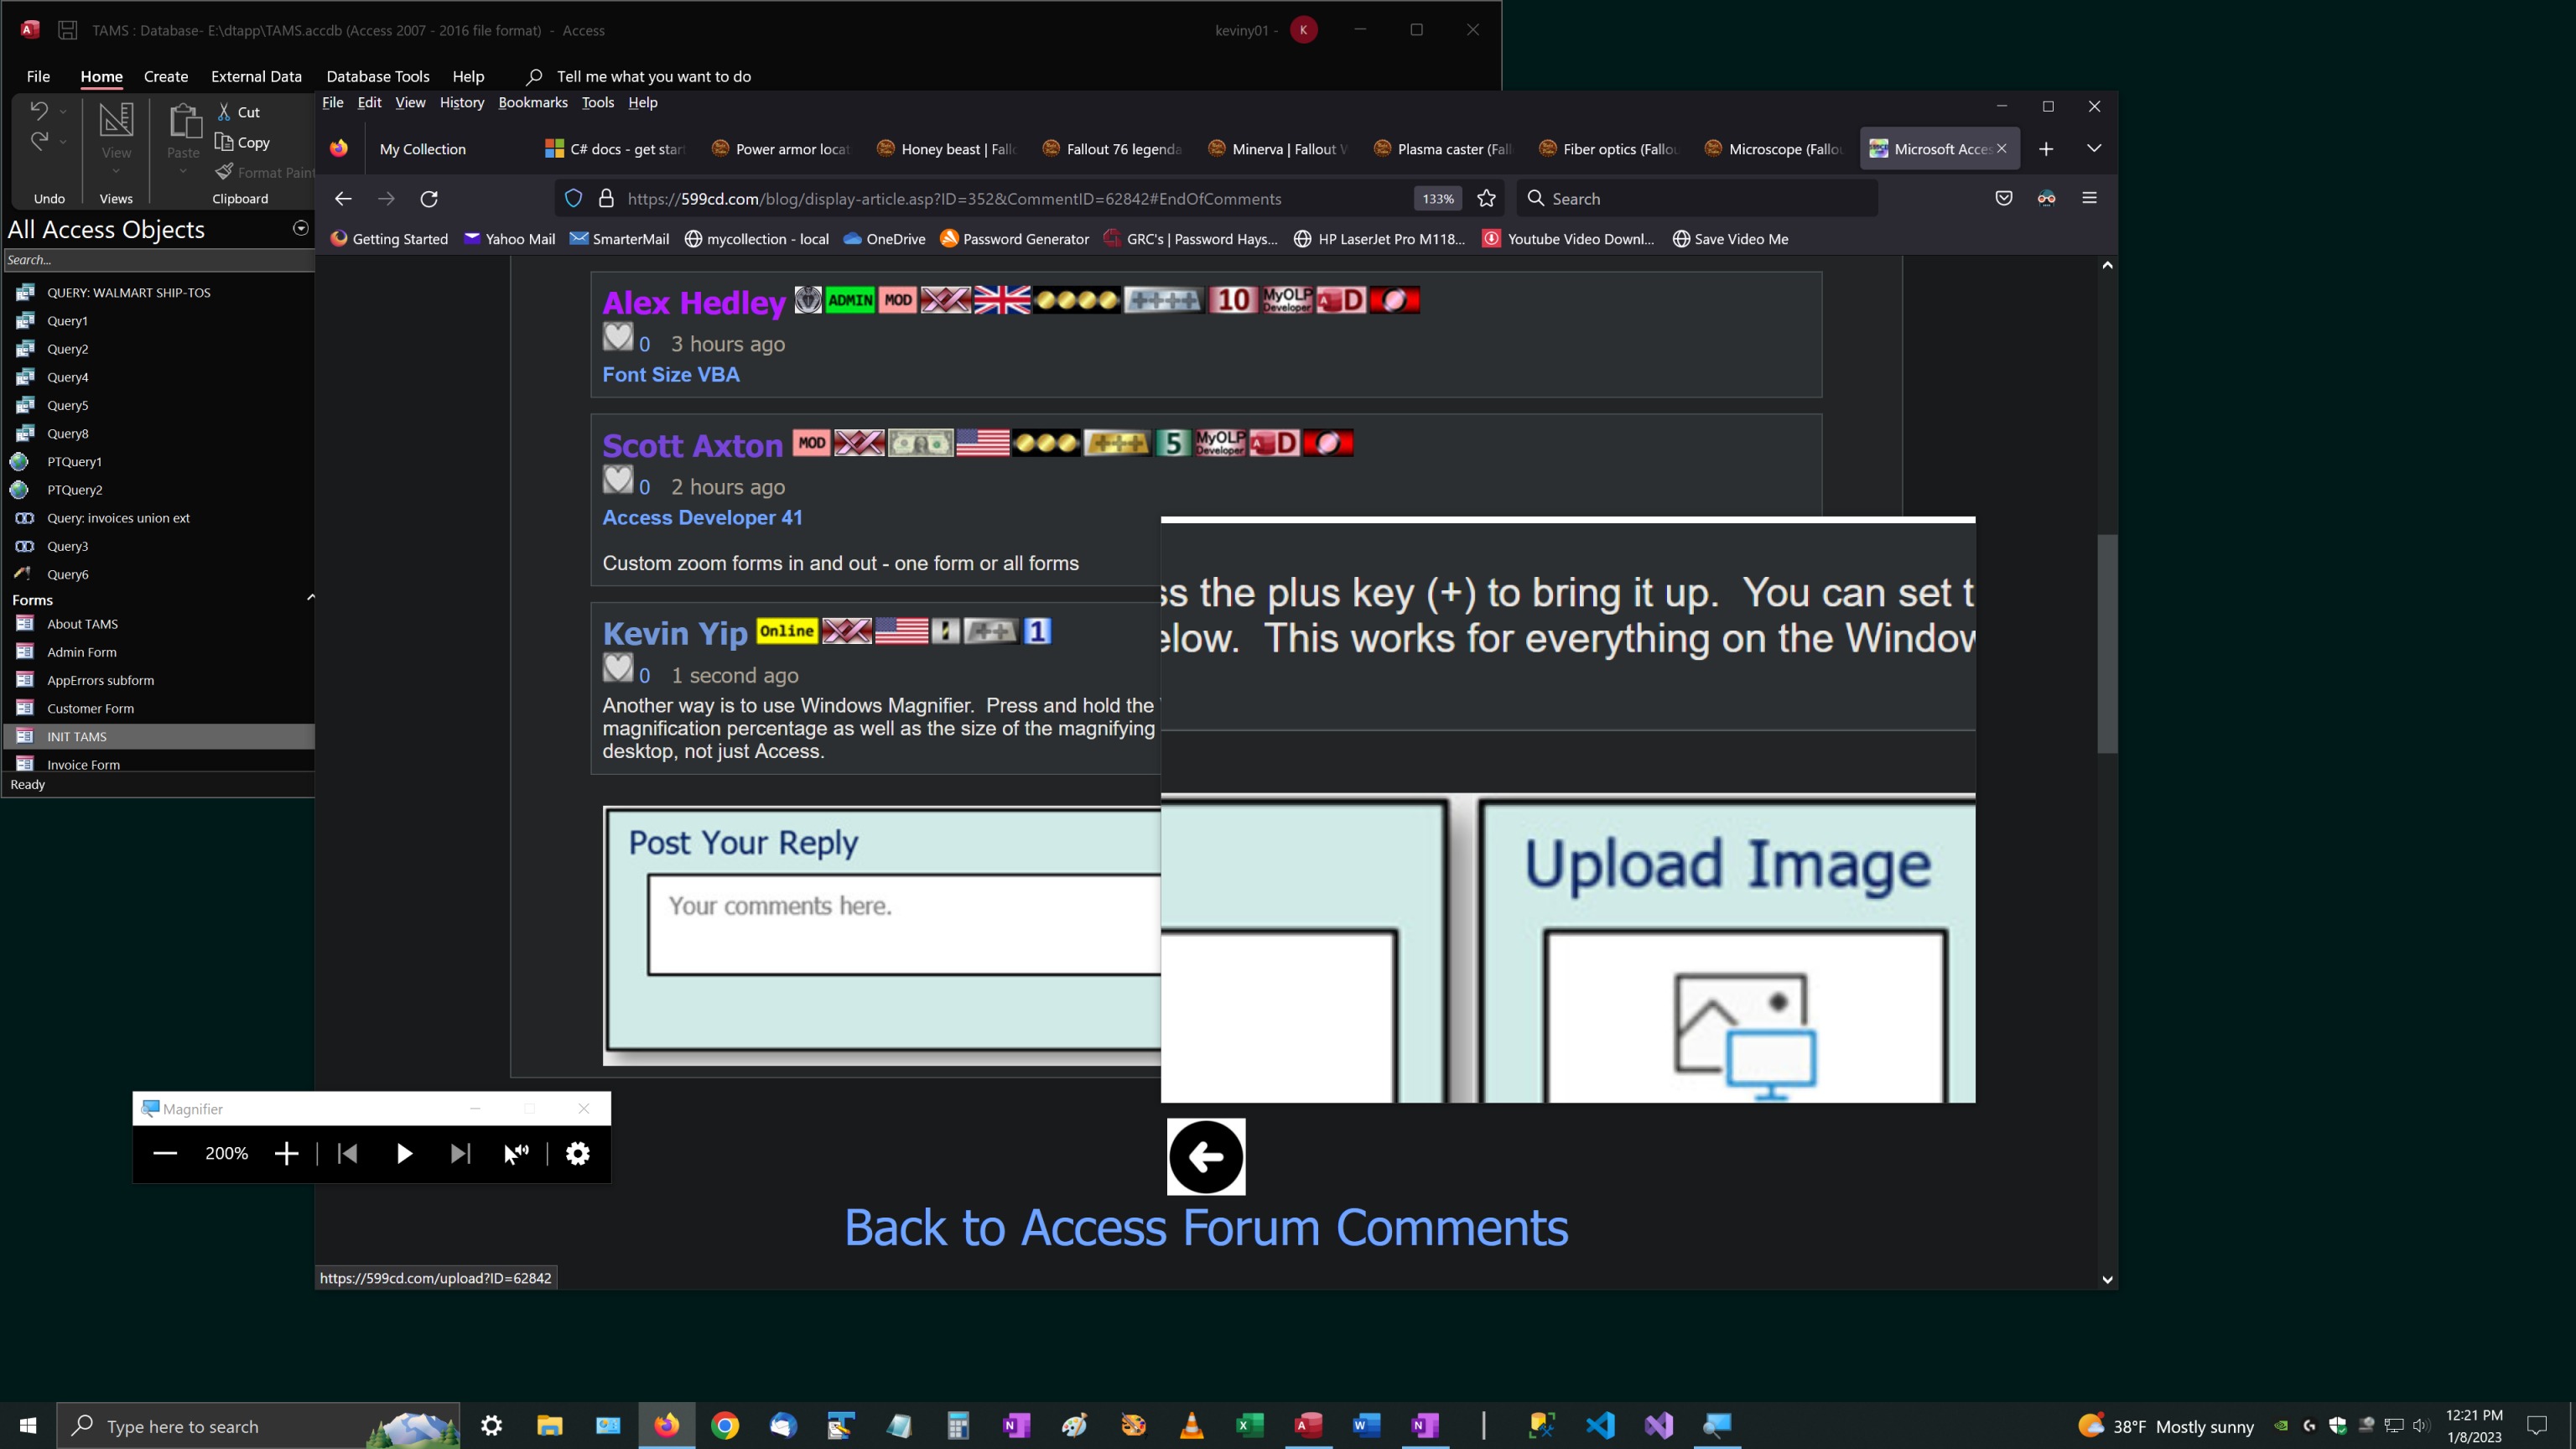Bookmark the page with the star icon

click(x=1486, y=198)
